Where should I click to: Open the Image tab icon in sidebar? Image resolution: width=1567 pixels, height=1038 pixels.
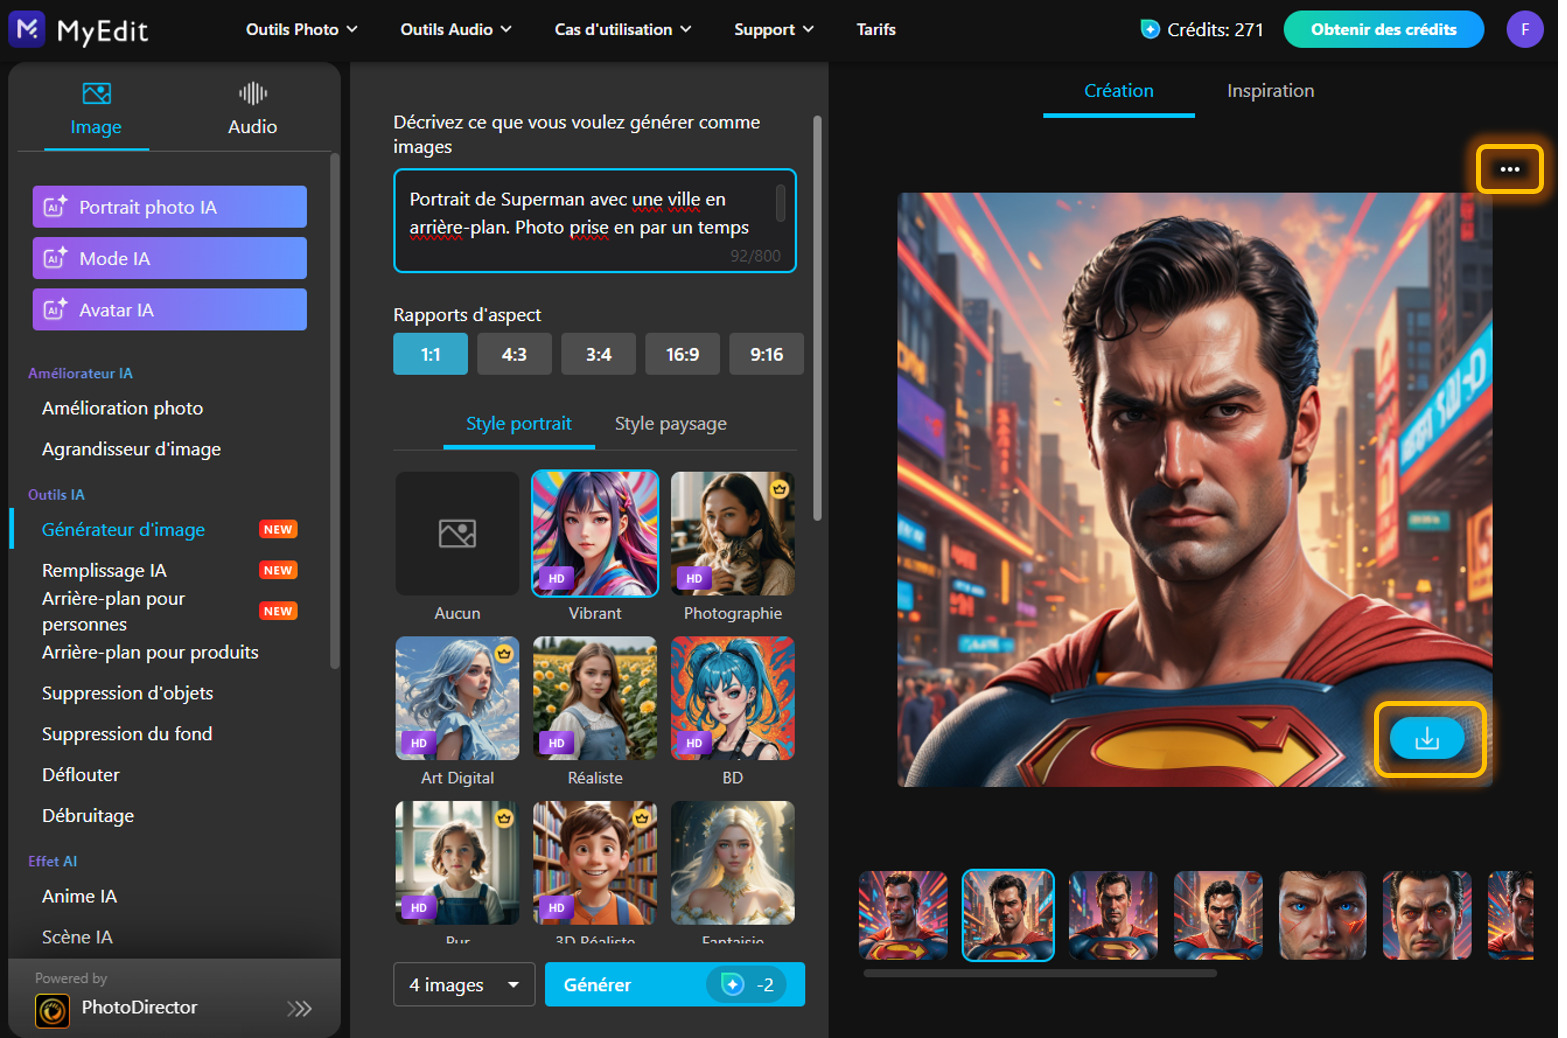coord(96,94)
